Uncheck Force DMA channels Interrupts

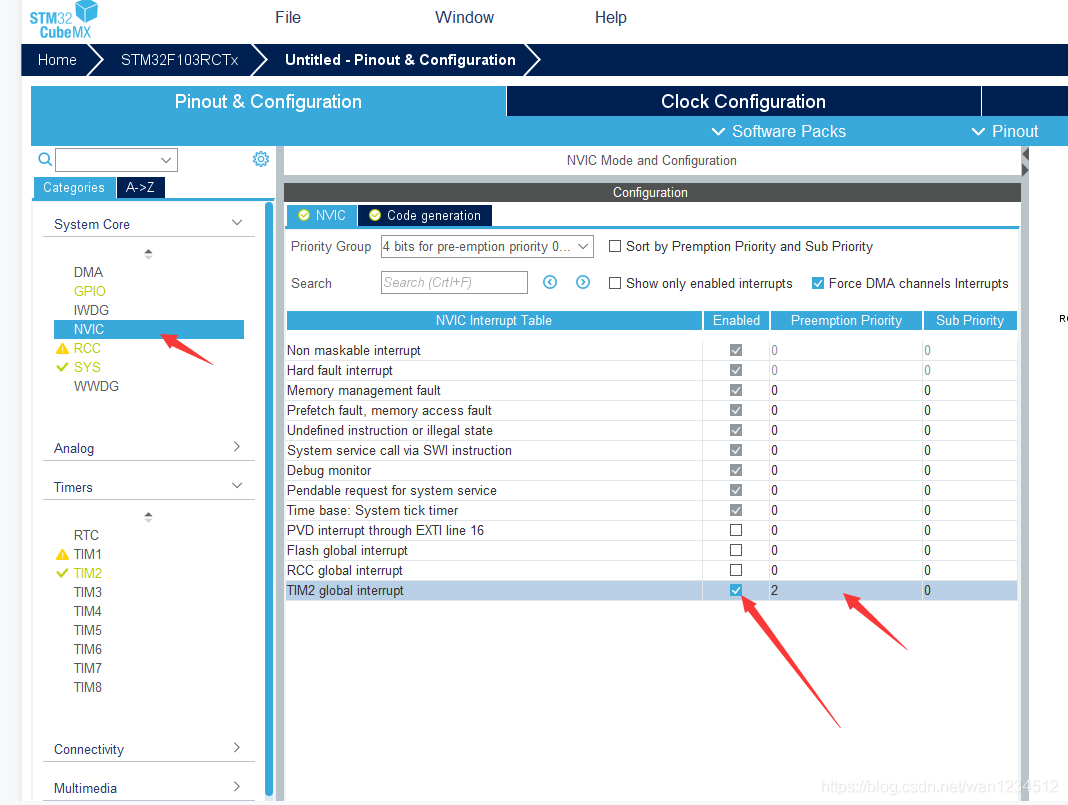pos(818,284)
